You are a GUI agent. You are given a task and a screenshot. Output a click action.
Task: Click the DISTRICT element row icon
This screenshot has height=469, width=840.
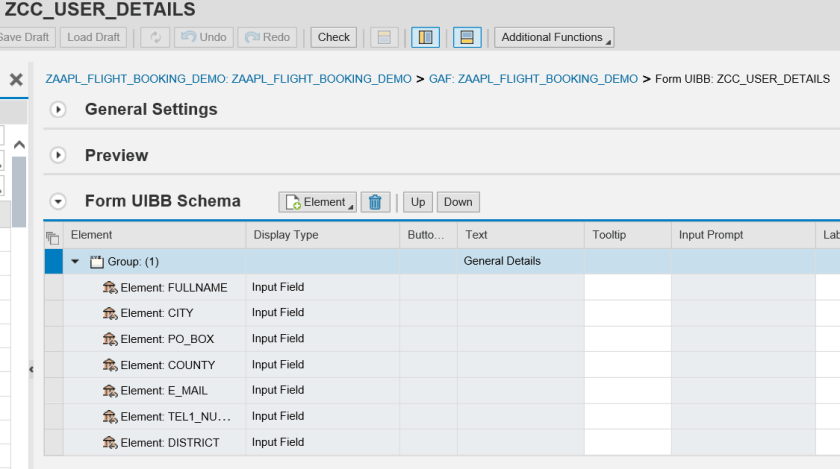[x=110, y=443]
